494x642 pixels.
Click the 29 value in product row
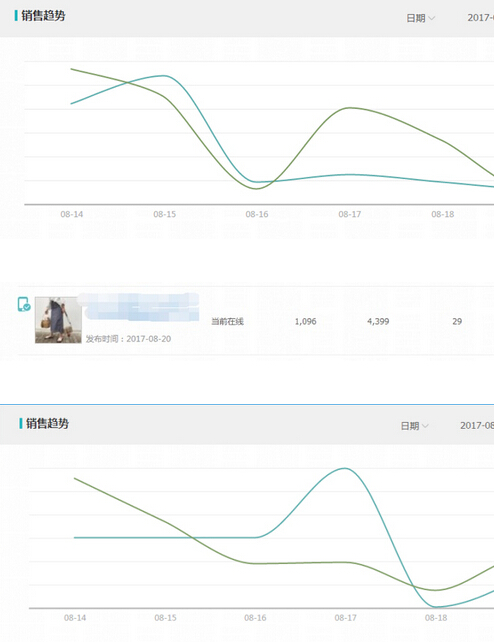pos(457,321)
